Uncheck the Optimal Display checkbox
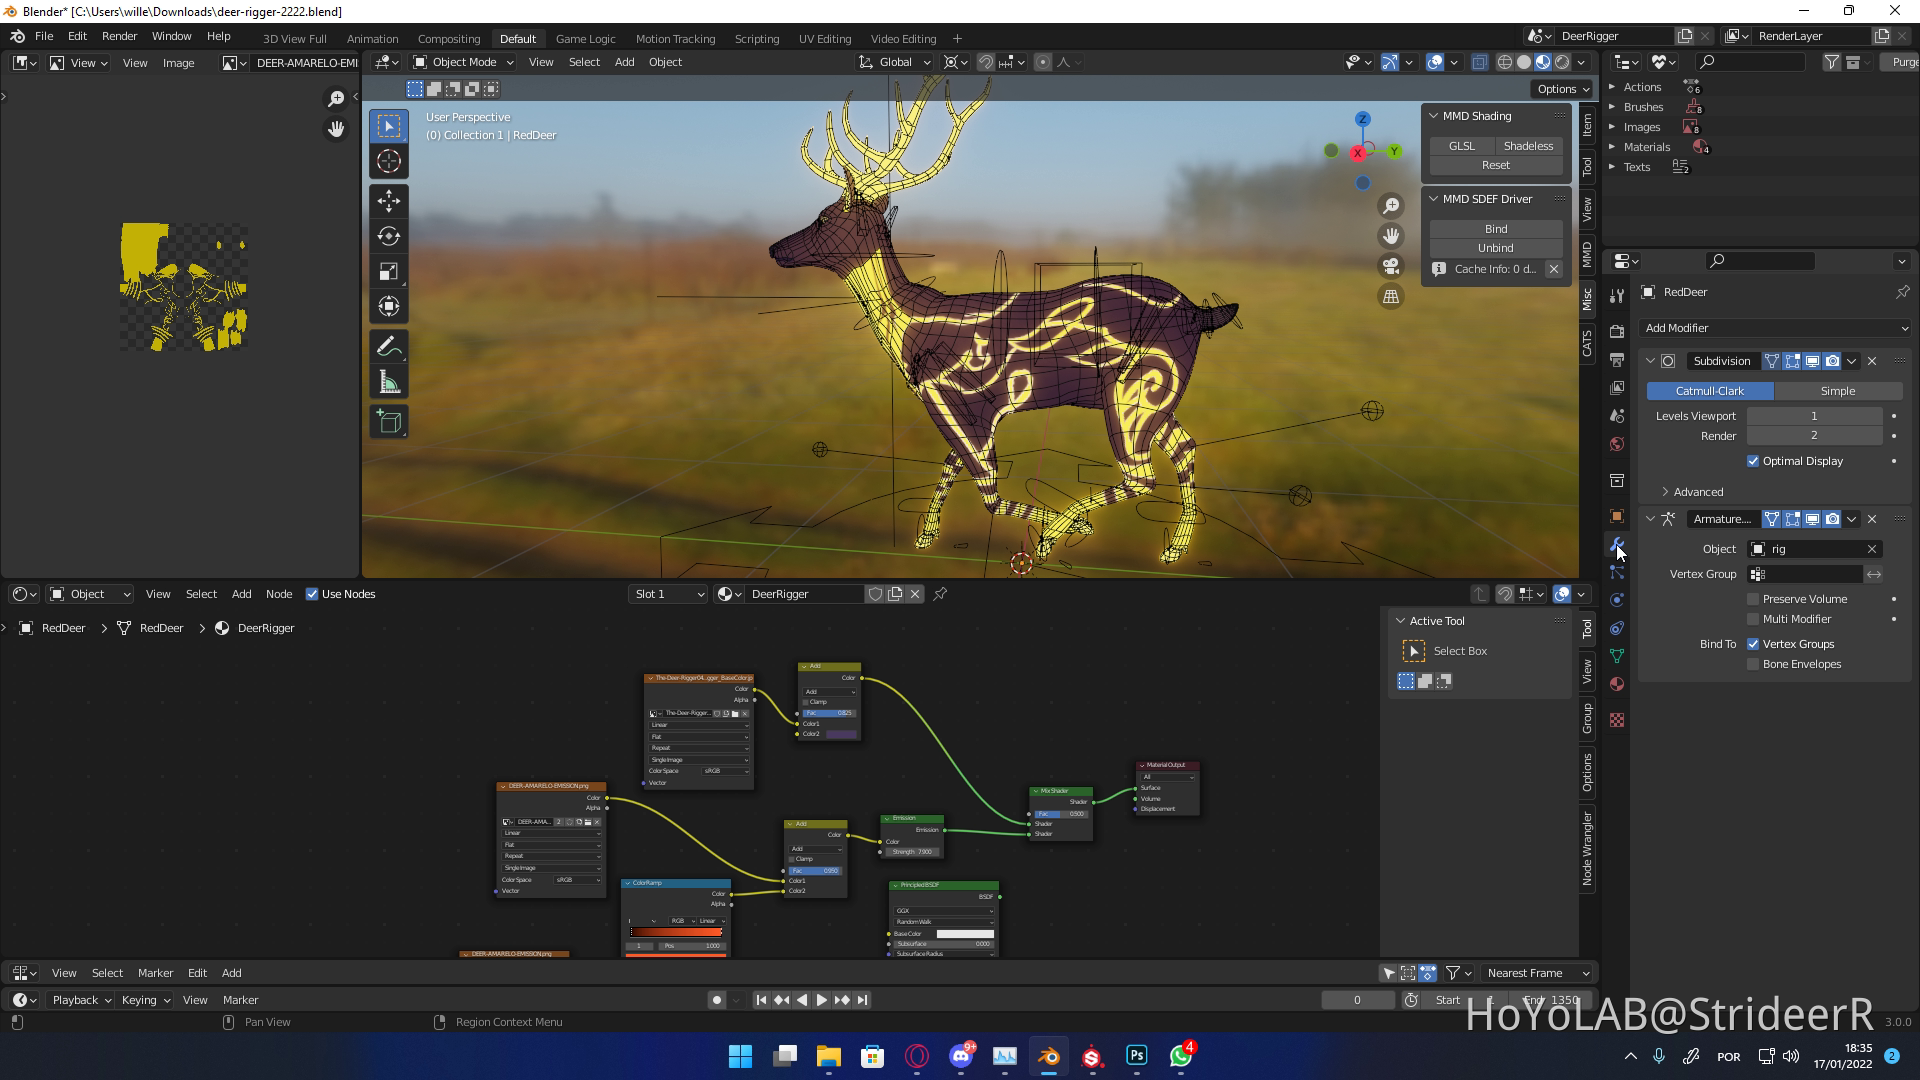Image resolution: width=1920 pixels, height=1080 pixels. tap(1753, 461)
